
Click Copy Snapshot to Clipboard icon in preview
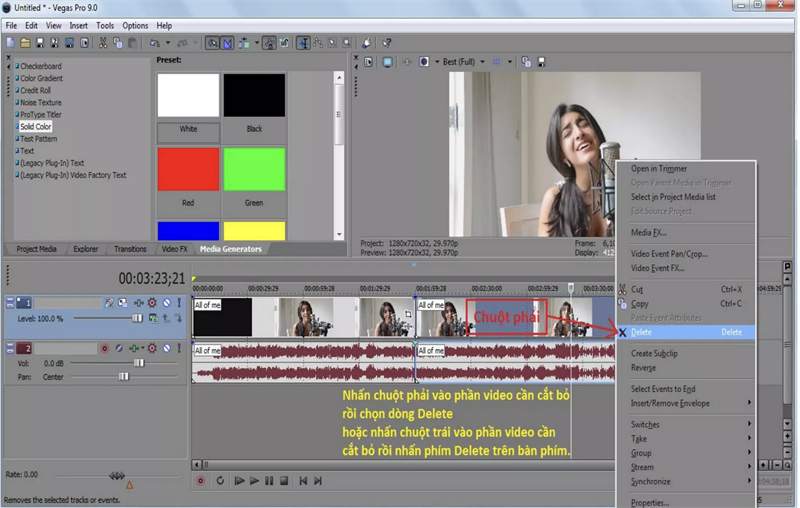(x=526, y=62)
